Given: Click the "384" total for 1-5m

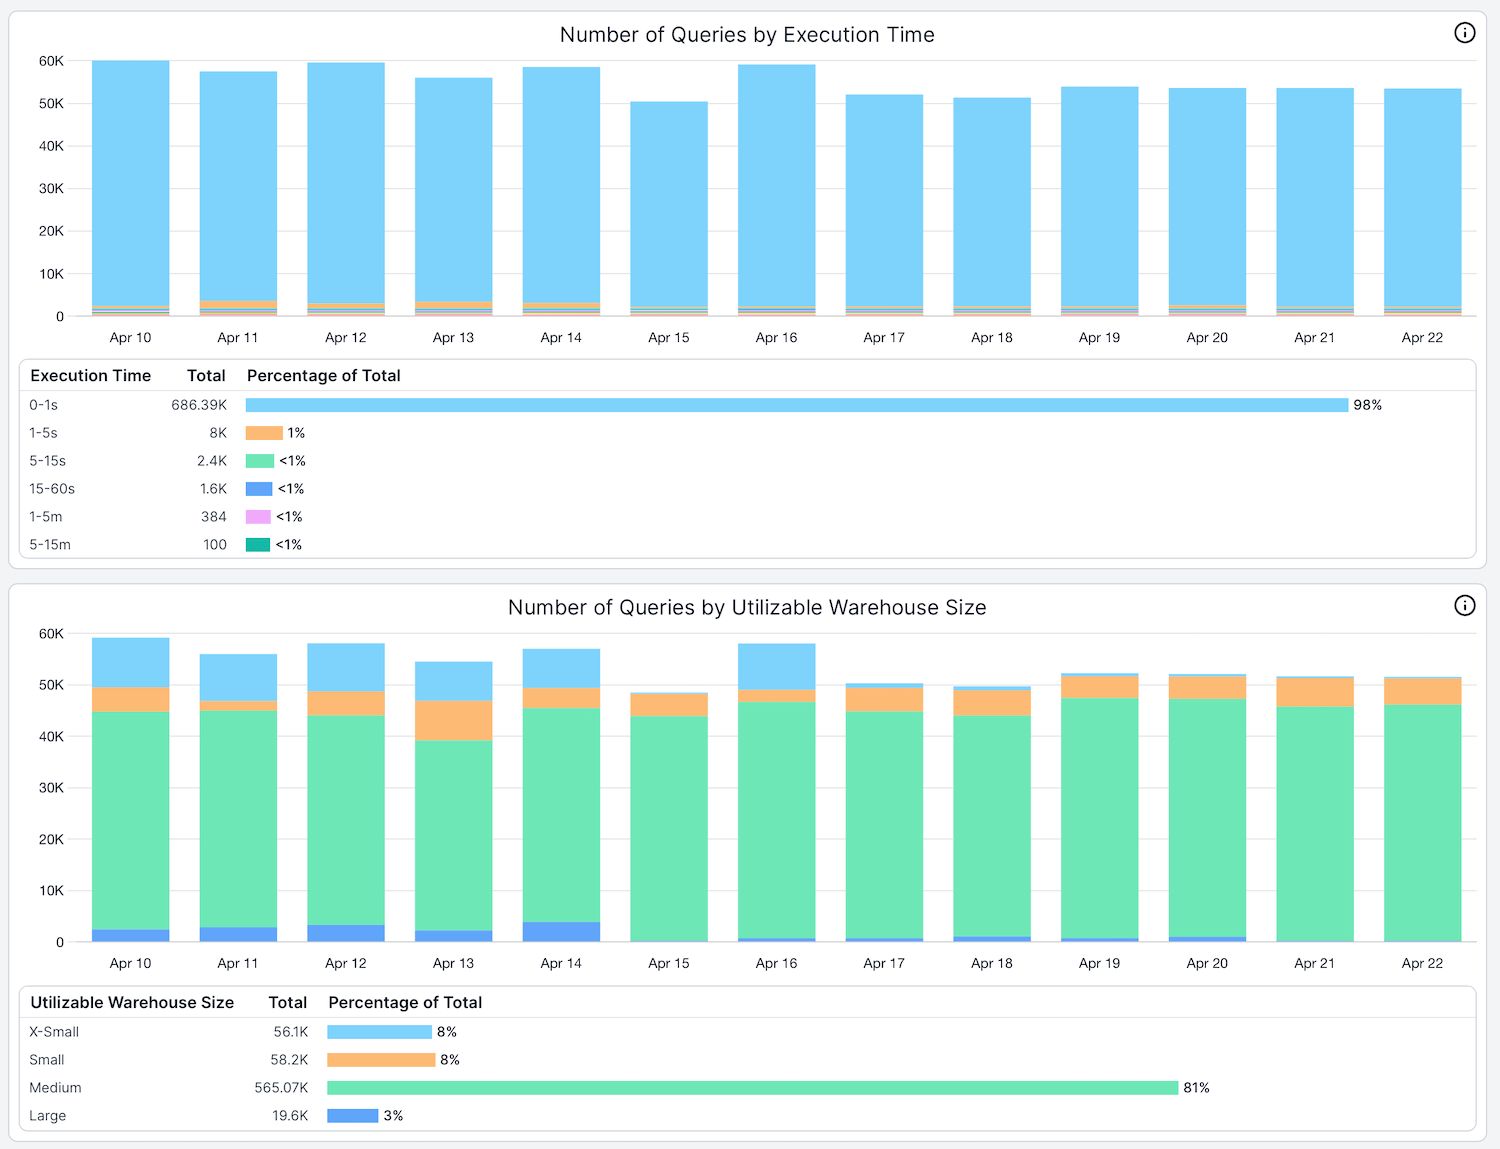Looking at the screenshot, I should coord(214,517).
